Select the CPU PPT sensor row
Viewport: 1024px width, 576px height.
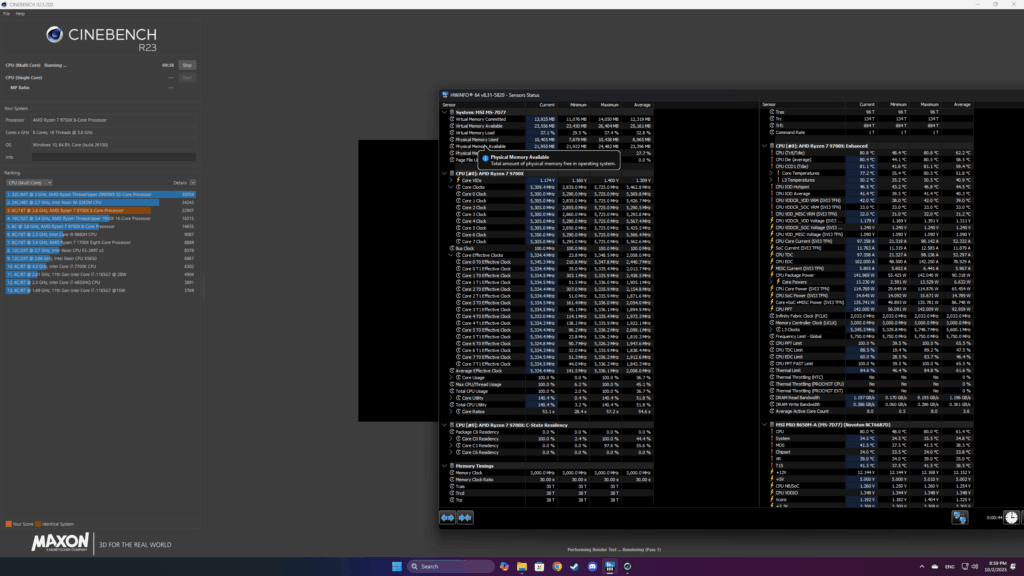(x=867, y=310)
